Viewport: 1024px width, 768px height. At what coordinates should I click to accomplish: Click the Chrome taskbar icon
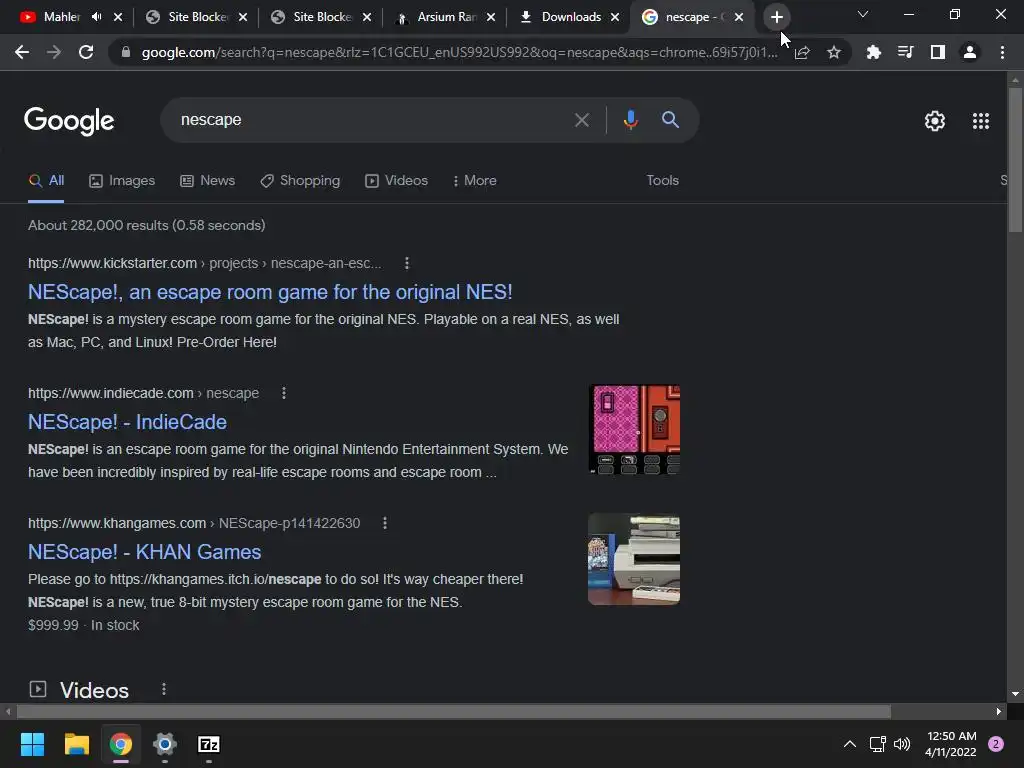[x=121, y=744]
